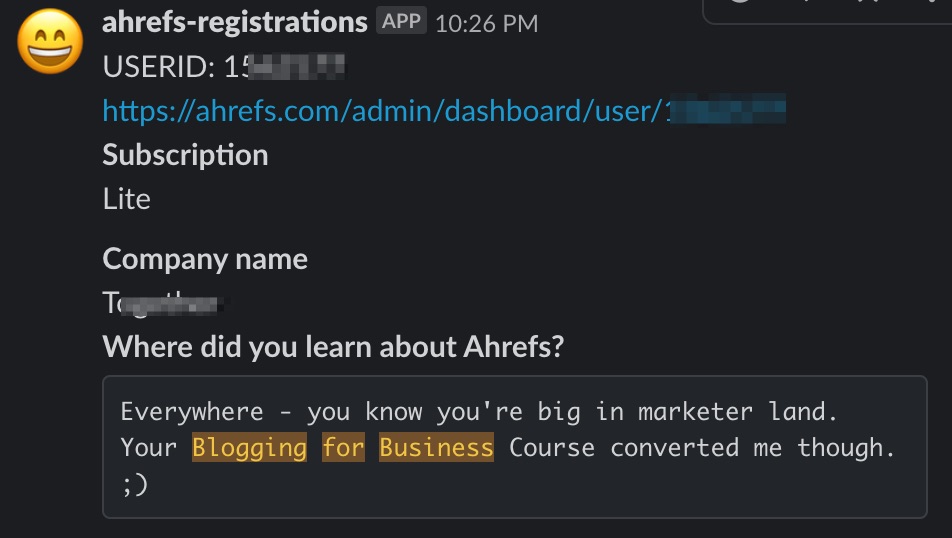The image size is (952, 538).
Task: Click the message actions toolbar at top right
Action: pyautogui.click(x=828, y=10)
